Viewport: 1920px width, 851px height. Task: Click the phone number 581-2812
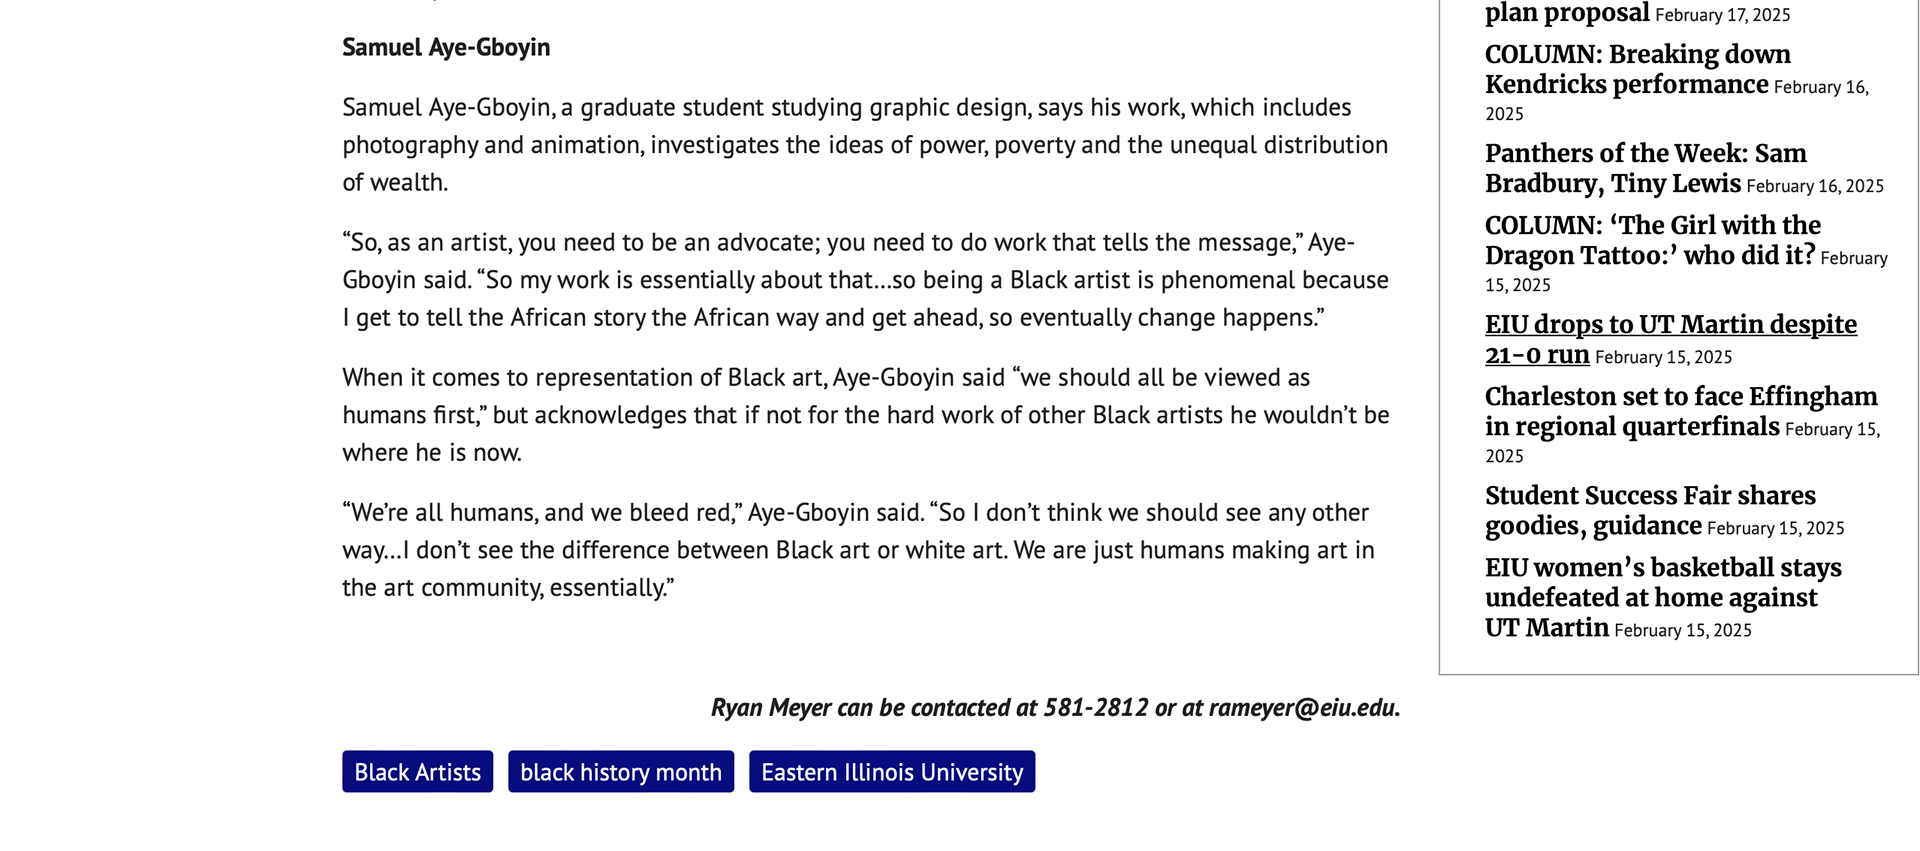click(x=1095, y=708)
